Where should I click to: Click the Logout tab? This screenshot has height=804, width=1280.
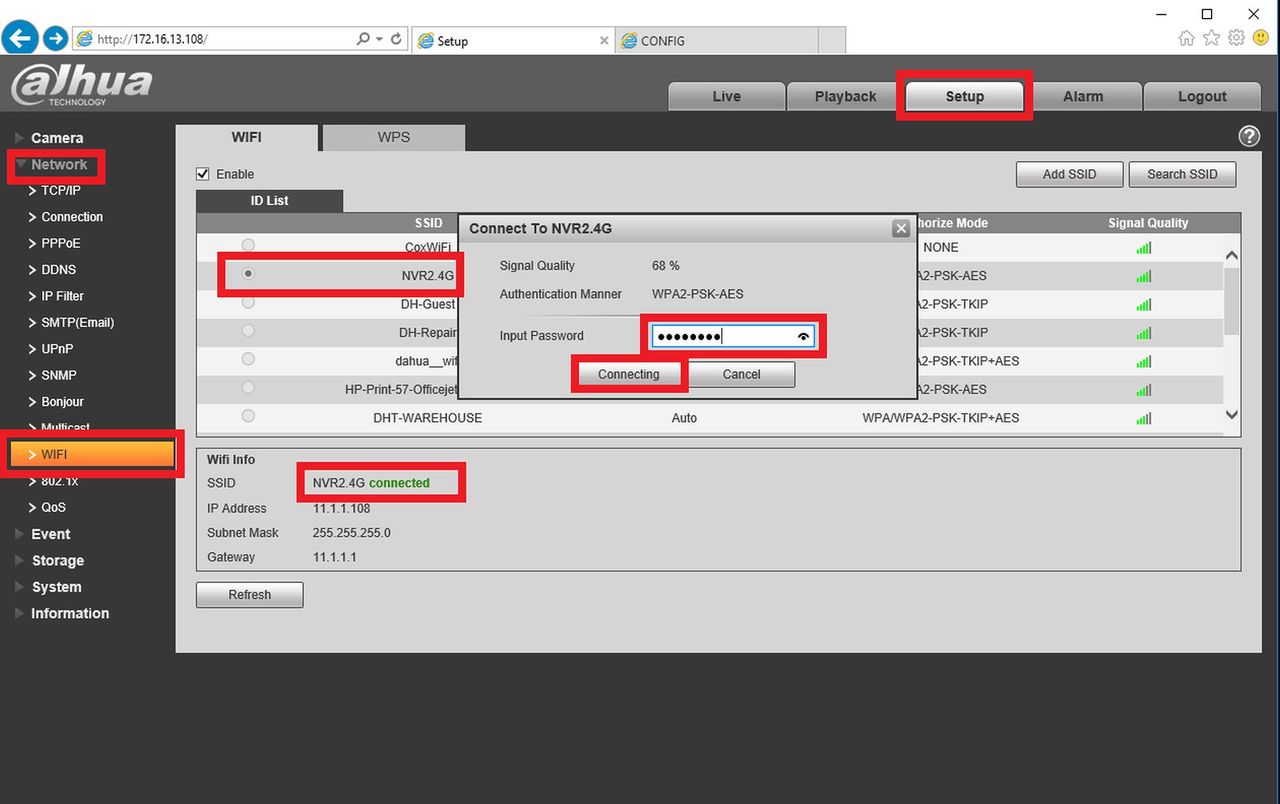(x=1202, y=96)
